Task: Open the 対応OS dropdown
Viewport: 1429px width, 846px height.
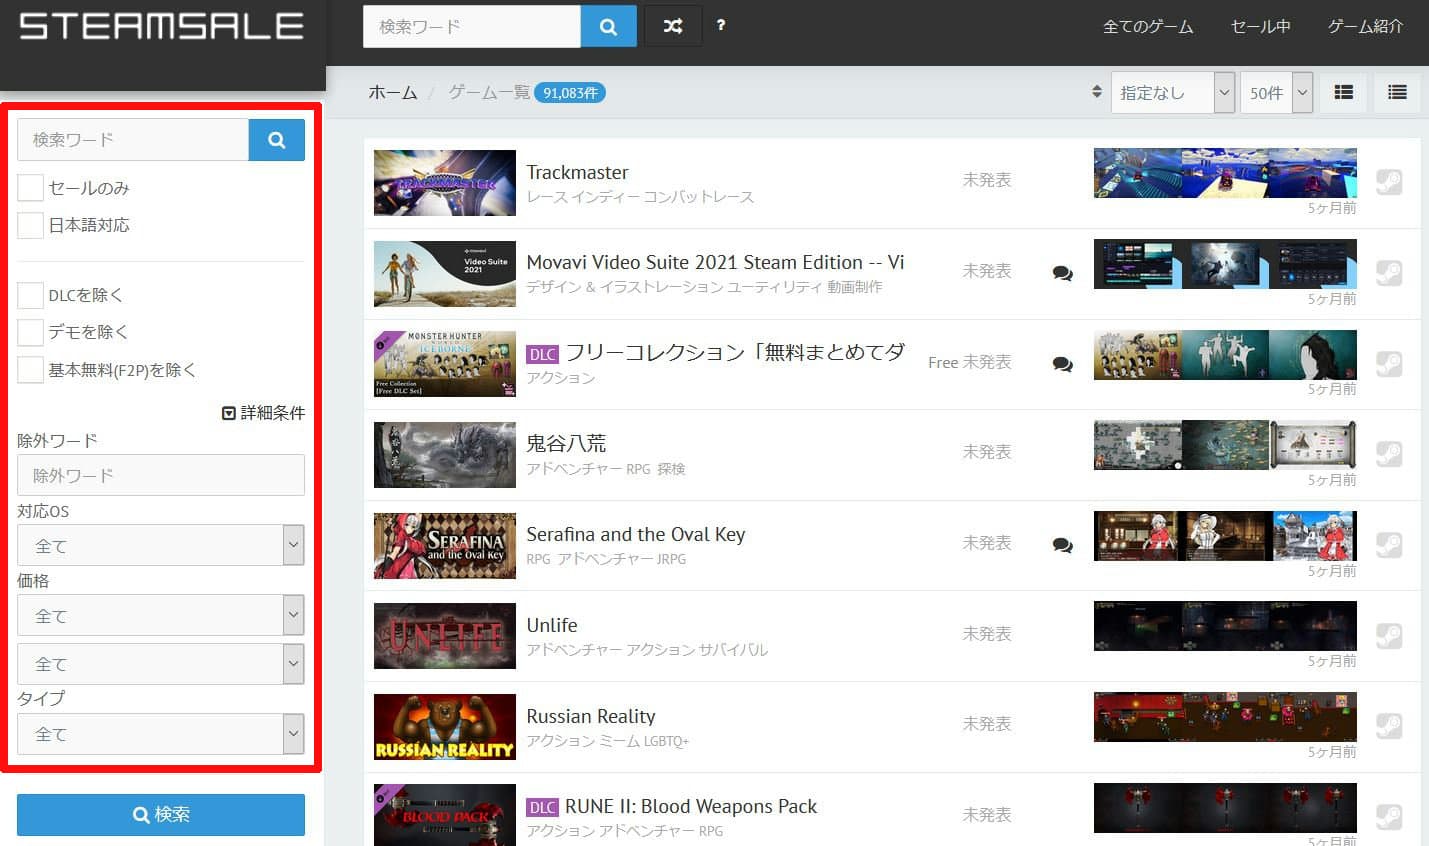Action: [x=161, y=546]
